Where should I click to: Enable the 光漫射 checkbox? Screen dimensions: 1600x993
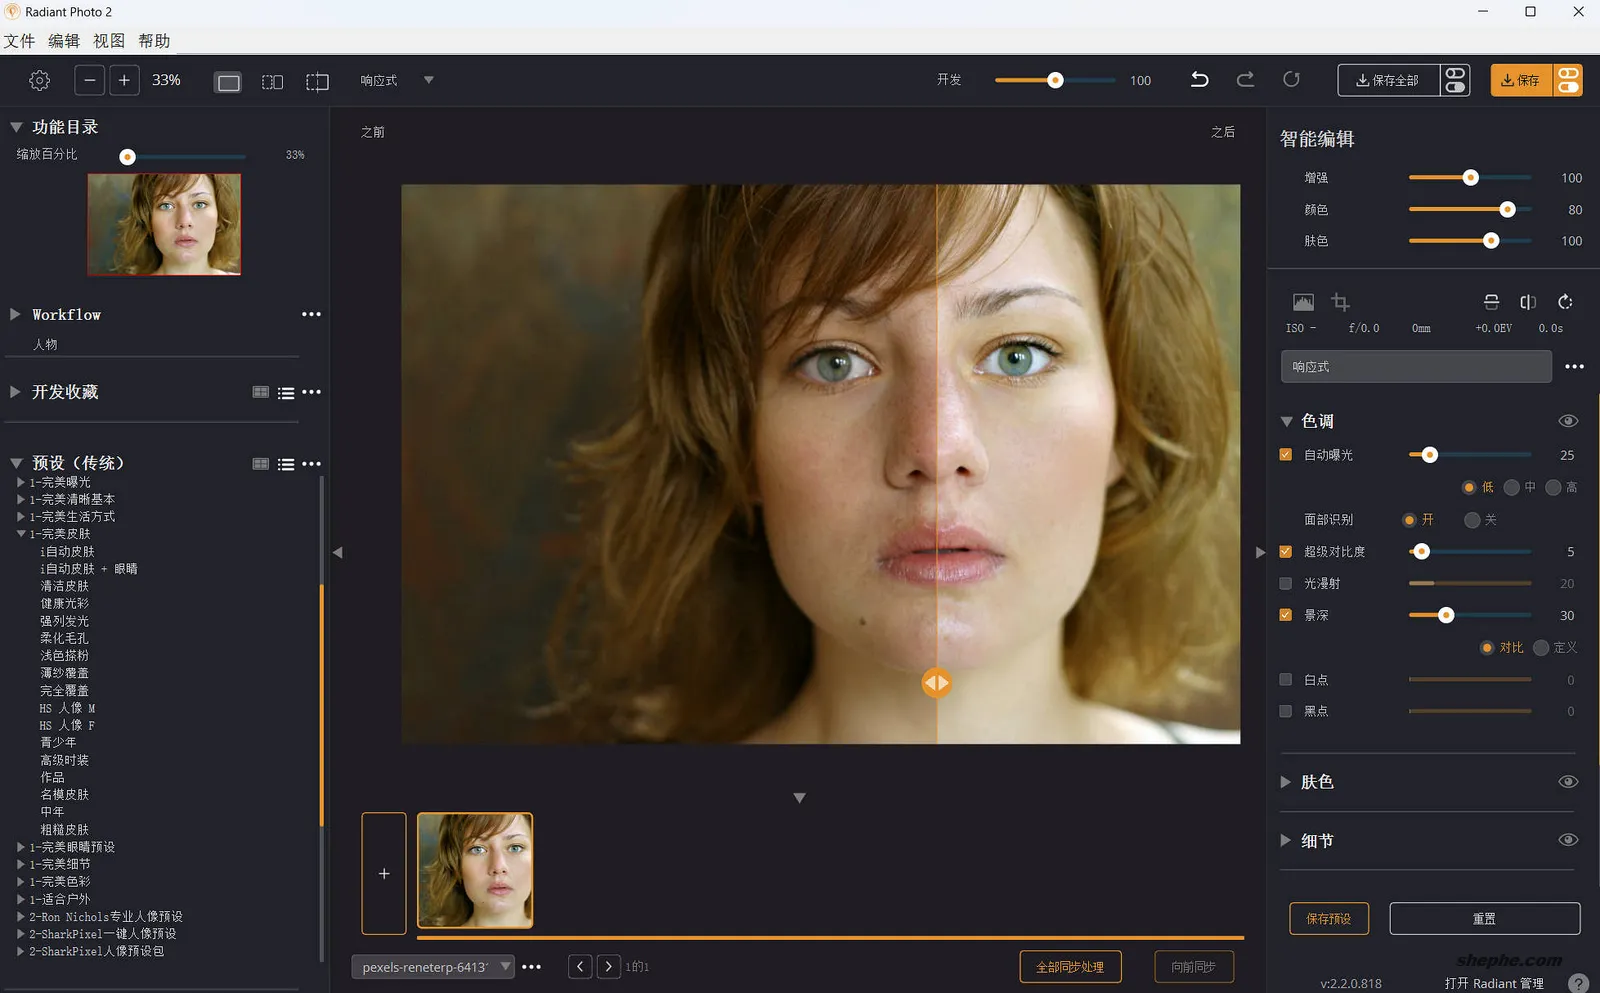coord(1286,583)
